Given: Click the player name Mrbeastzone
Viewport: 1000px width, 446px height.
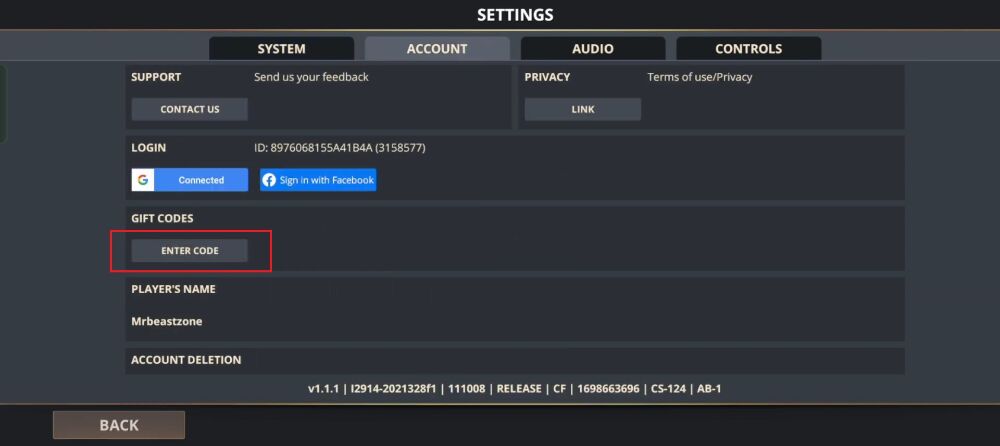Looking at the screenshot, I should click(x=167, y=321).
